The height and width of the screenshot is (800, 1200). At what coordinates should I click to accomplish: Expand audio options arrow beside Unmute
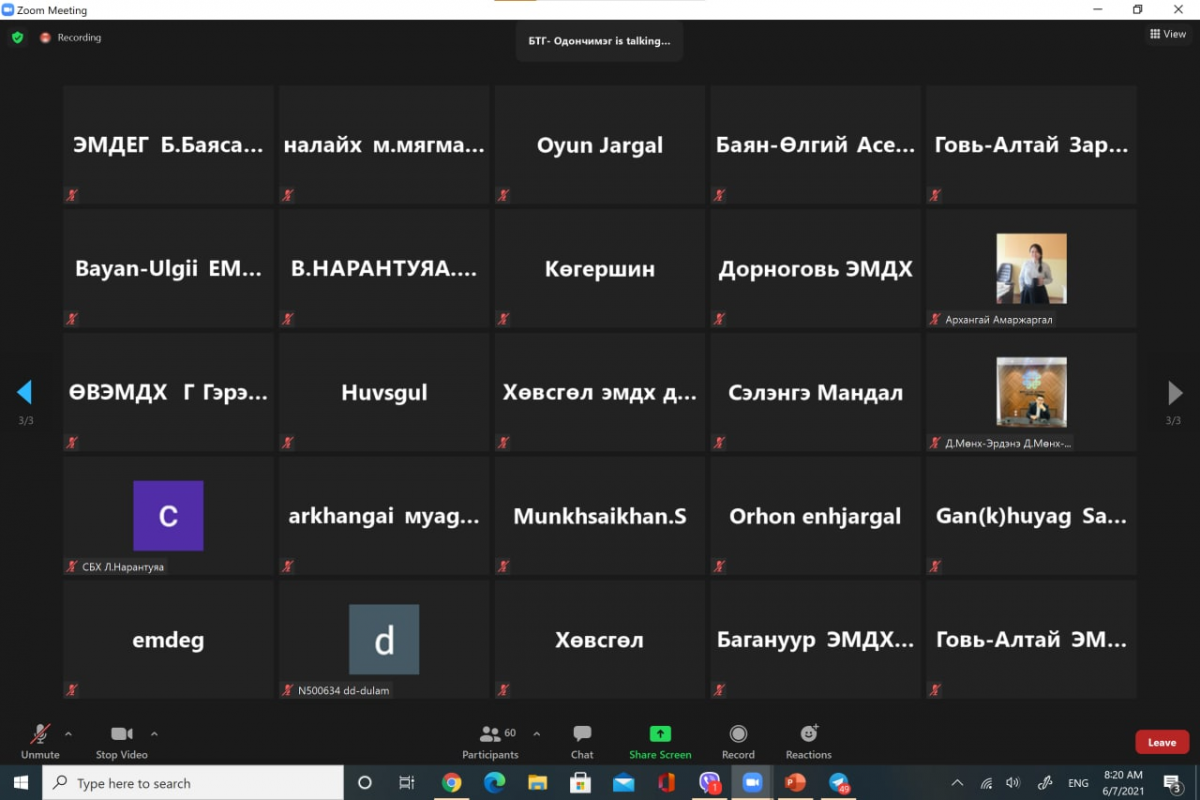[68, 733]
